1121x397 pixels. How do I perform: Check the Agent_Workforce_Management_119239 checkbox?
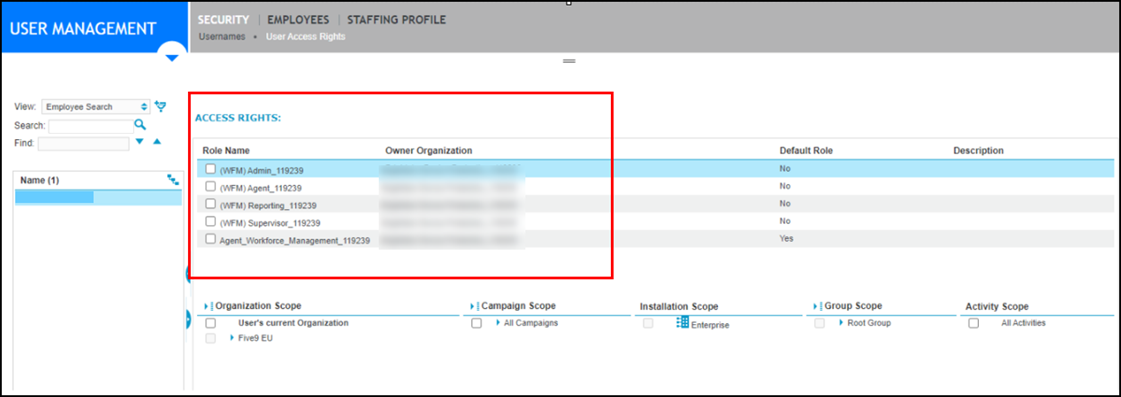pos(210,239)
